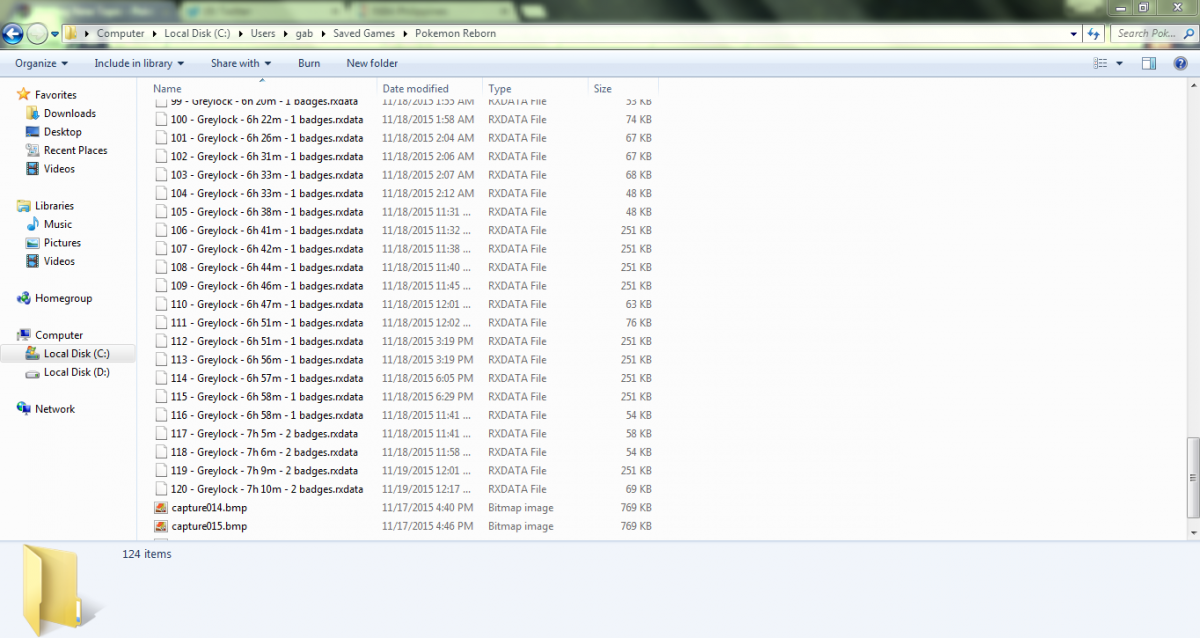Open the Share with menu
1200x638 pixels.
(x=240, y=63)
